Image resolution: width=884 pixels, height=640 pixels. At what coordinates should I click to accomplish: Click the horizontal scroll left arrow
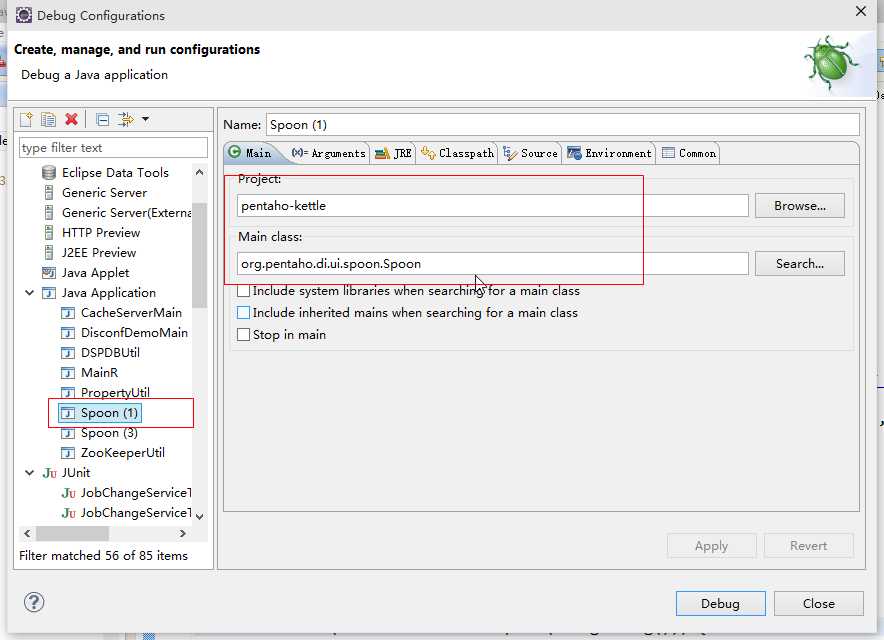[x=27, y=533]
